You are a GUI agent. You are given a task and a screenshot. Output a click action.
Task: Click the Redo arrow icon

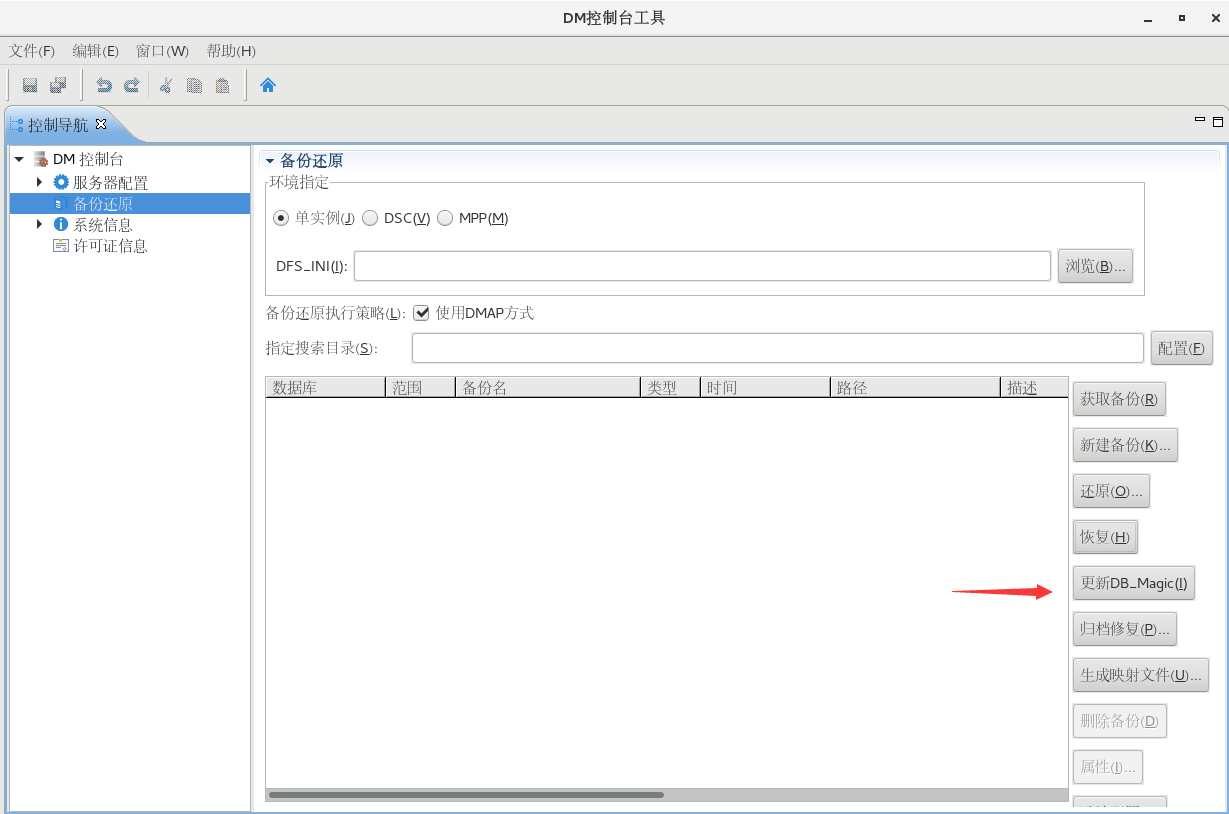(131, 85)
